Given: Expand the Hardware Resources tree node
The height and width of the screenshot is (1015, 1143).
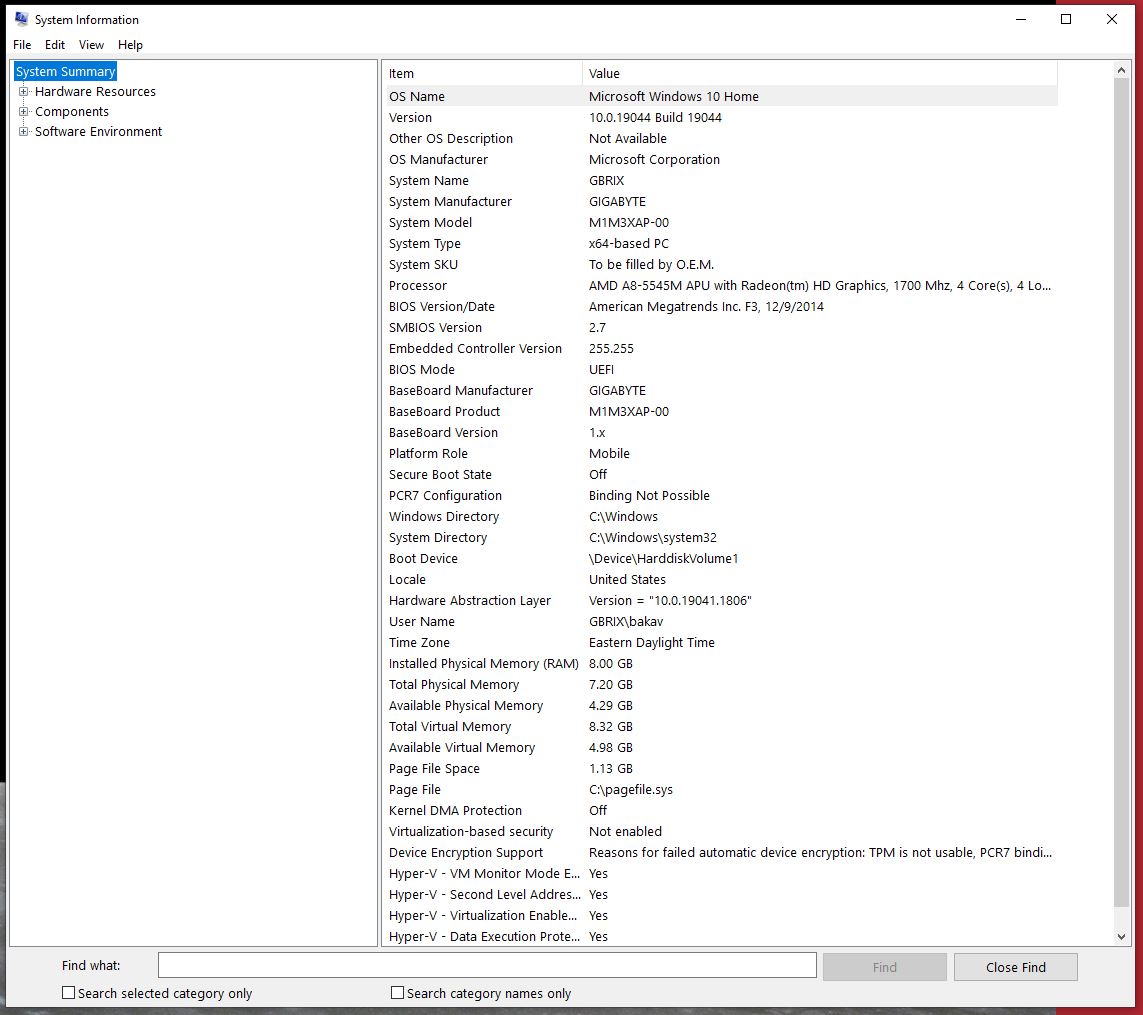Looking at the screenshot, I should pyautogui.click(x=24, y=92).
